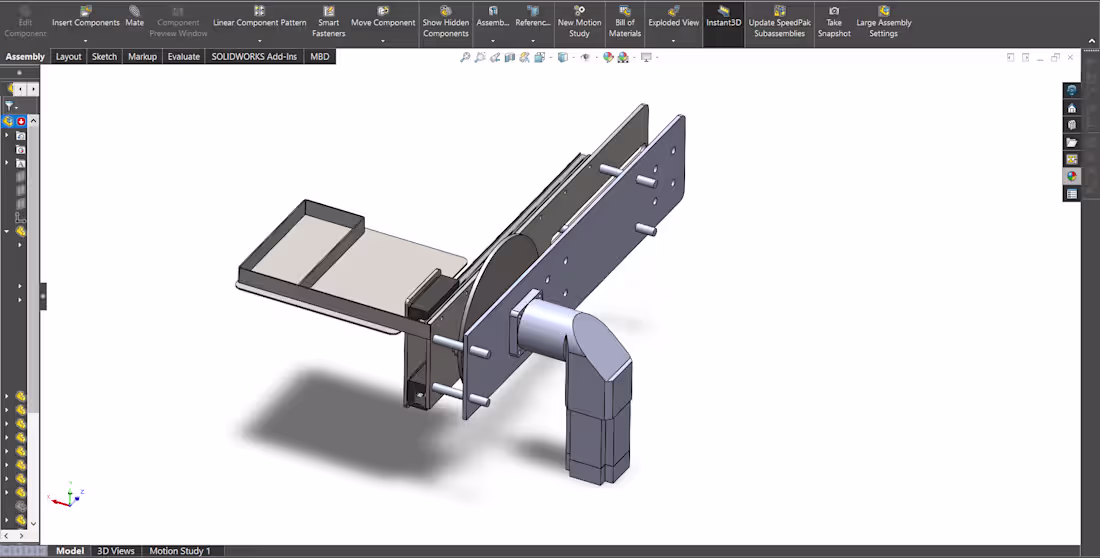Open the Insert Components tool
Screen dimensions: 1100x558
(86, 21)
